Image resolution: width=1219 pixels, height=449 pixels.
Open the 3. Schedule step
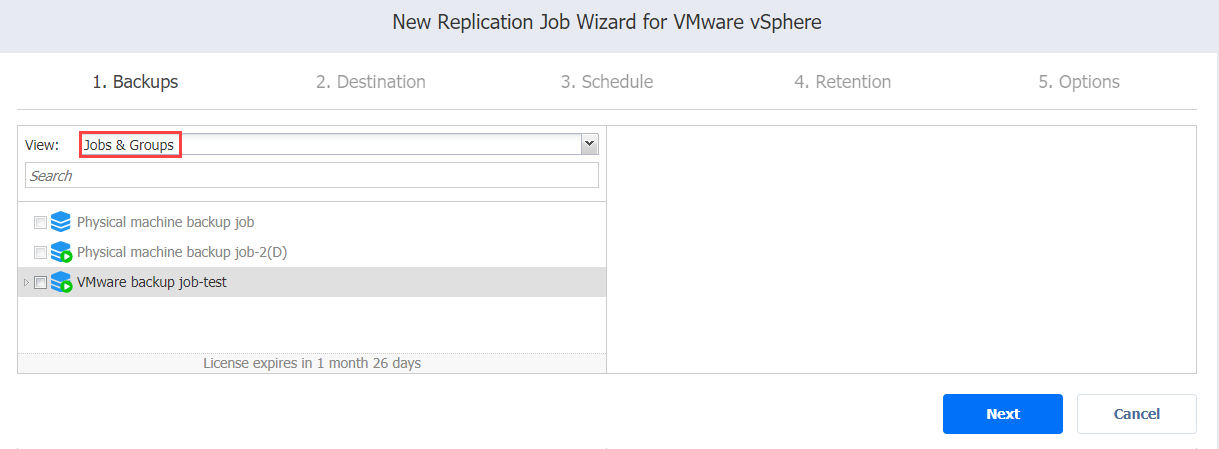(607, 82)
